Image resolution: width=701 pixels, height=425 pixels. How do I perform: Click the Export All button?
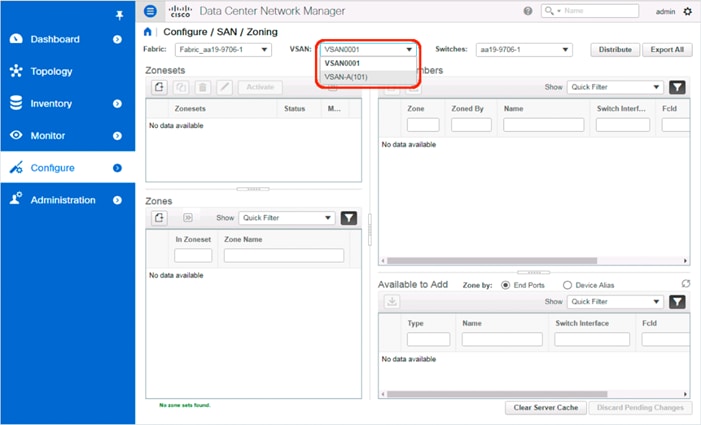[667, 50]
